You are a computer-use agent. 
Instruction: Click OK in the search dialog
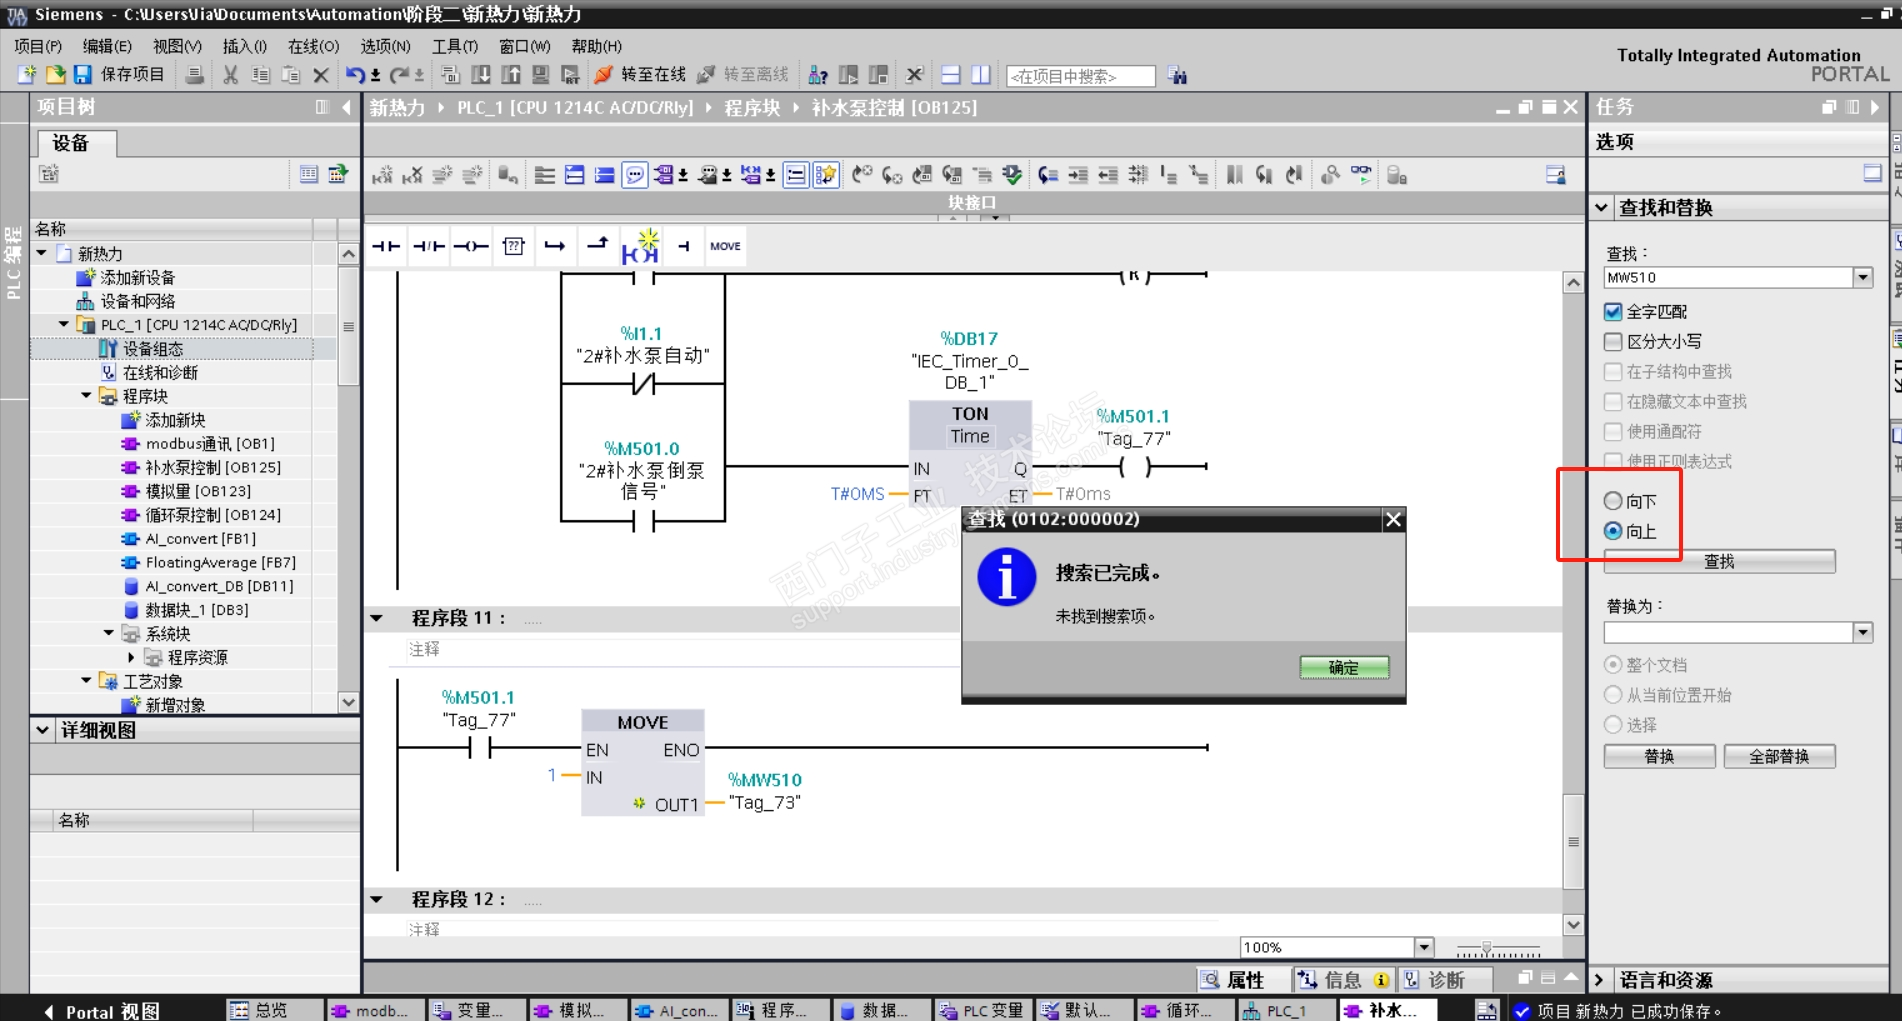(x=1343, y=667)
